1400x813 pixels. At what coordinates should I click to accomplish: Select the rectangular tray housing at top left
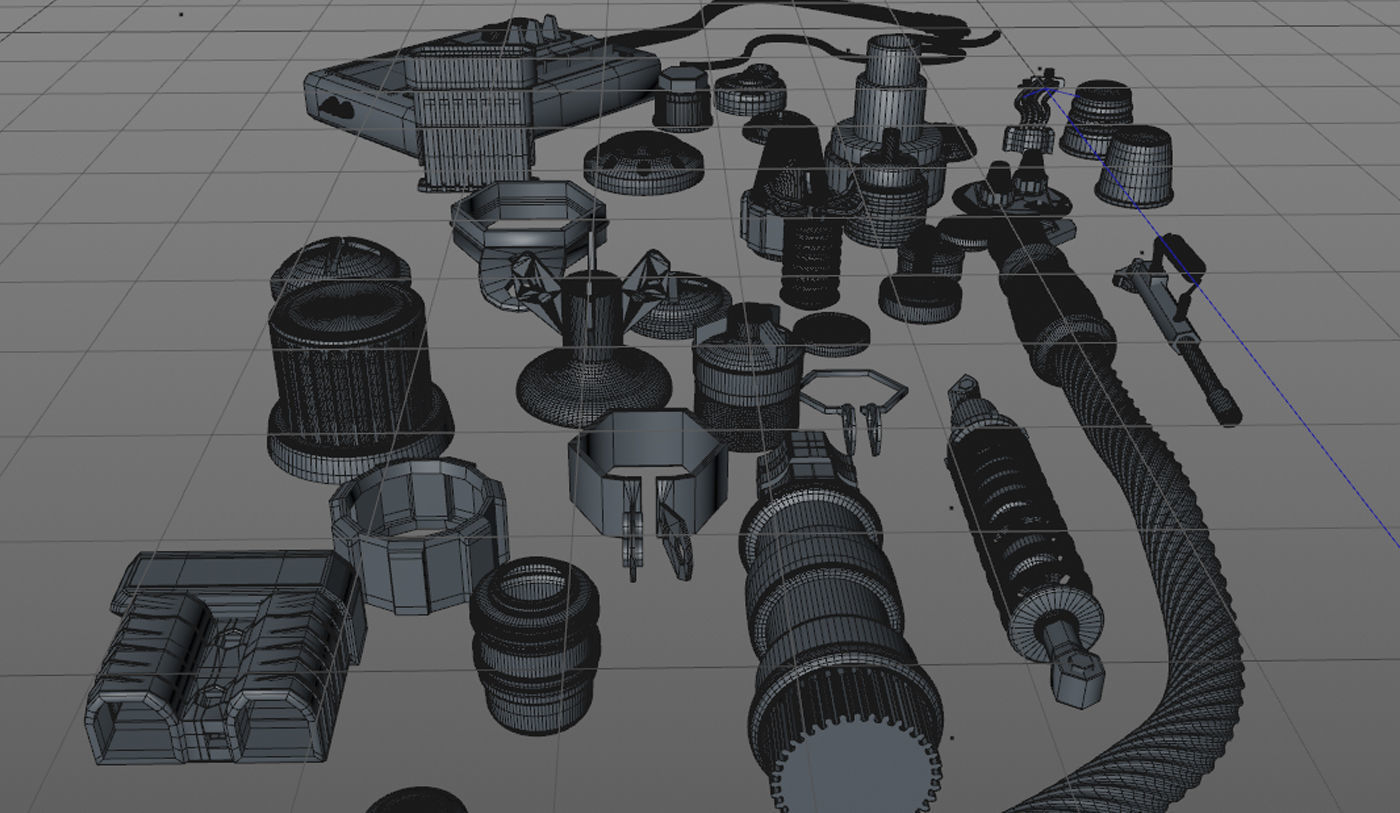point(480,100)
